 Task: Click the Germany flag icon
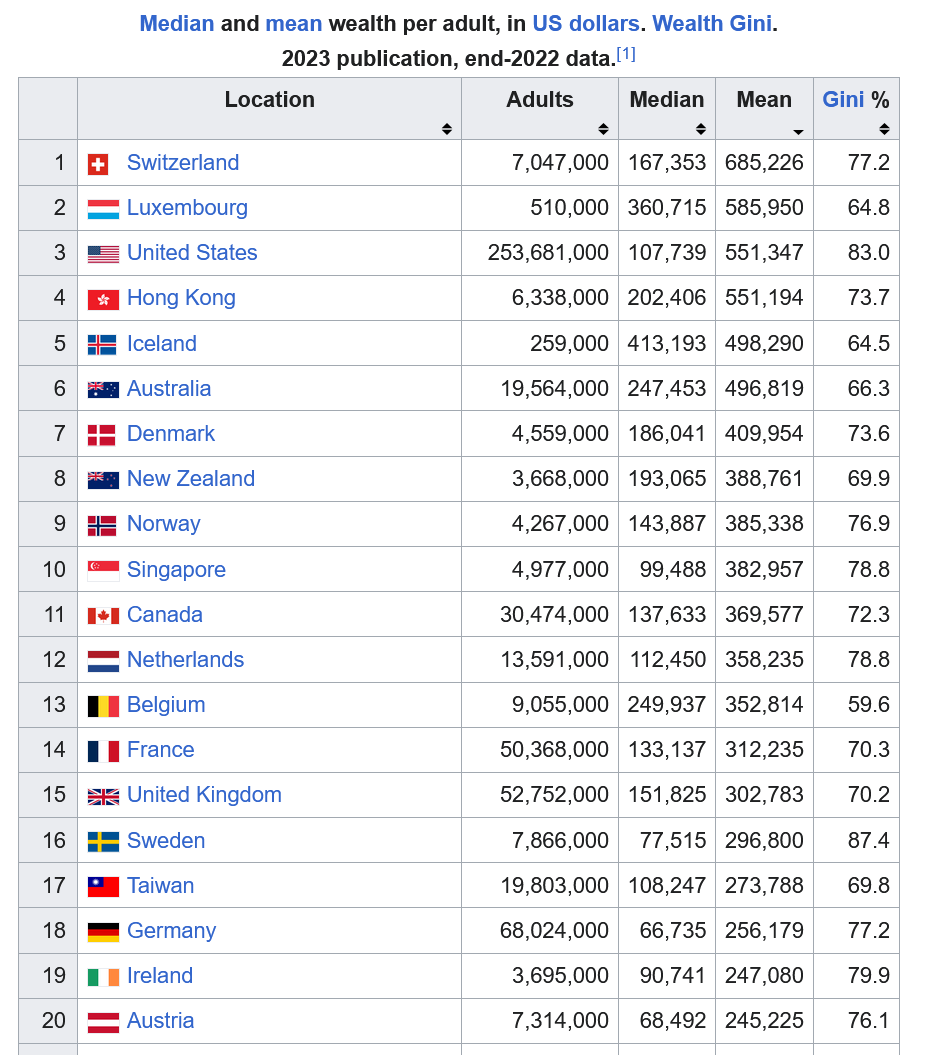click(x=103, y=932)
